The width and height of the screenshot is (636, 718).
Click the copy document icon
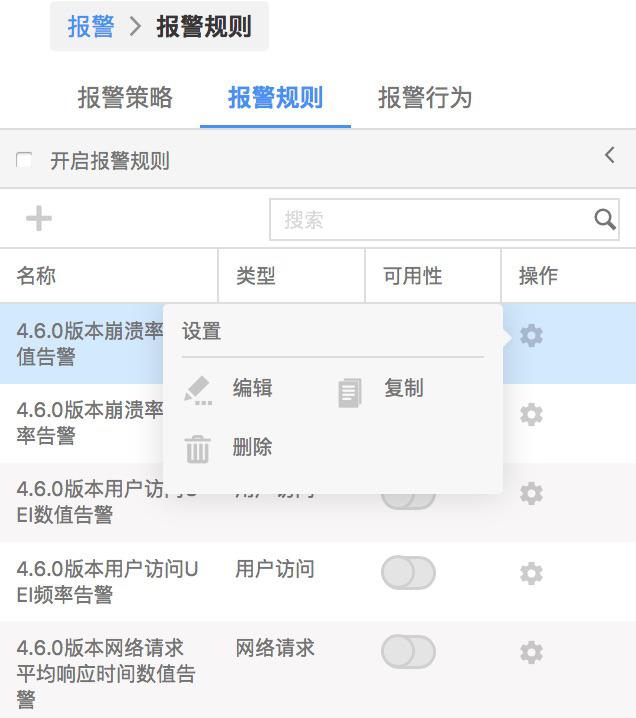pos(350,392)
